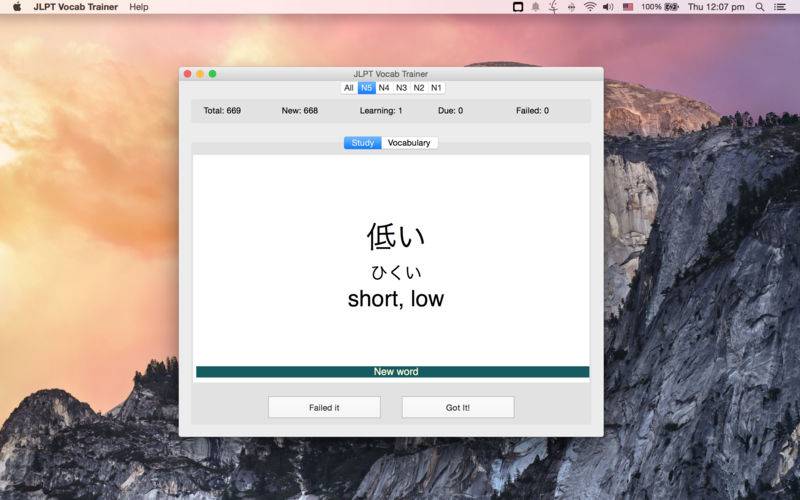Click the JLPT Vocab Trainer window title
This screenshot has height=500, width=800.
391,74
